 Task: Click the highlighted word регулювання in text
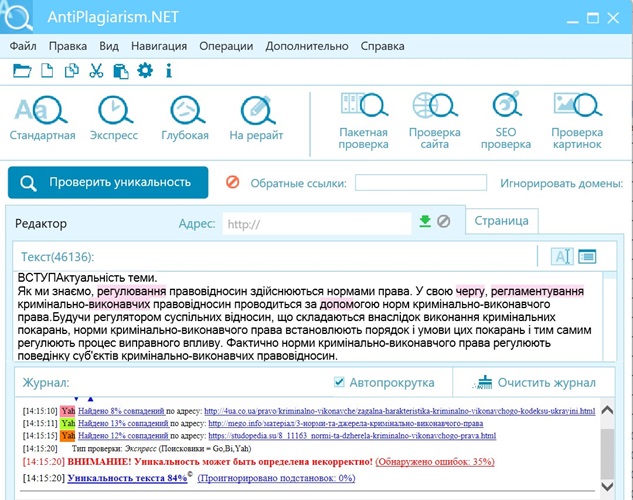132,291
